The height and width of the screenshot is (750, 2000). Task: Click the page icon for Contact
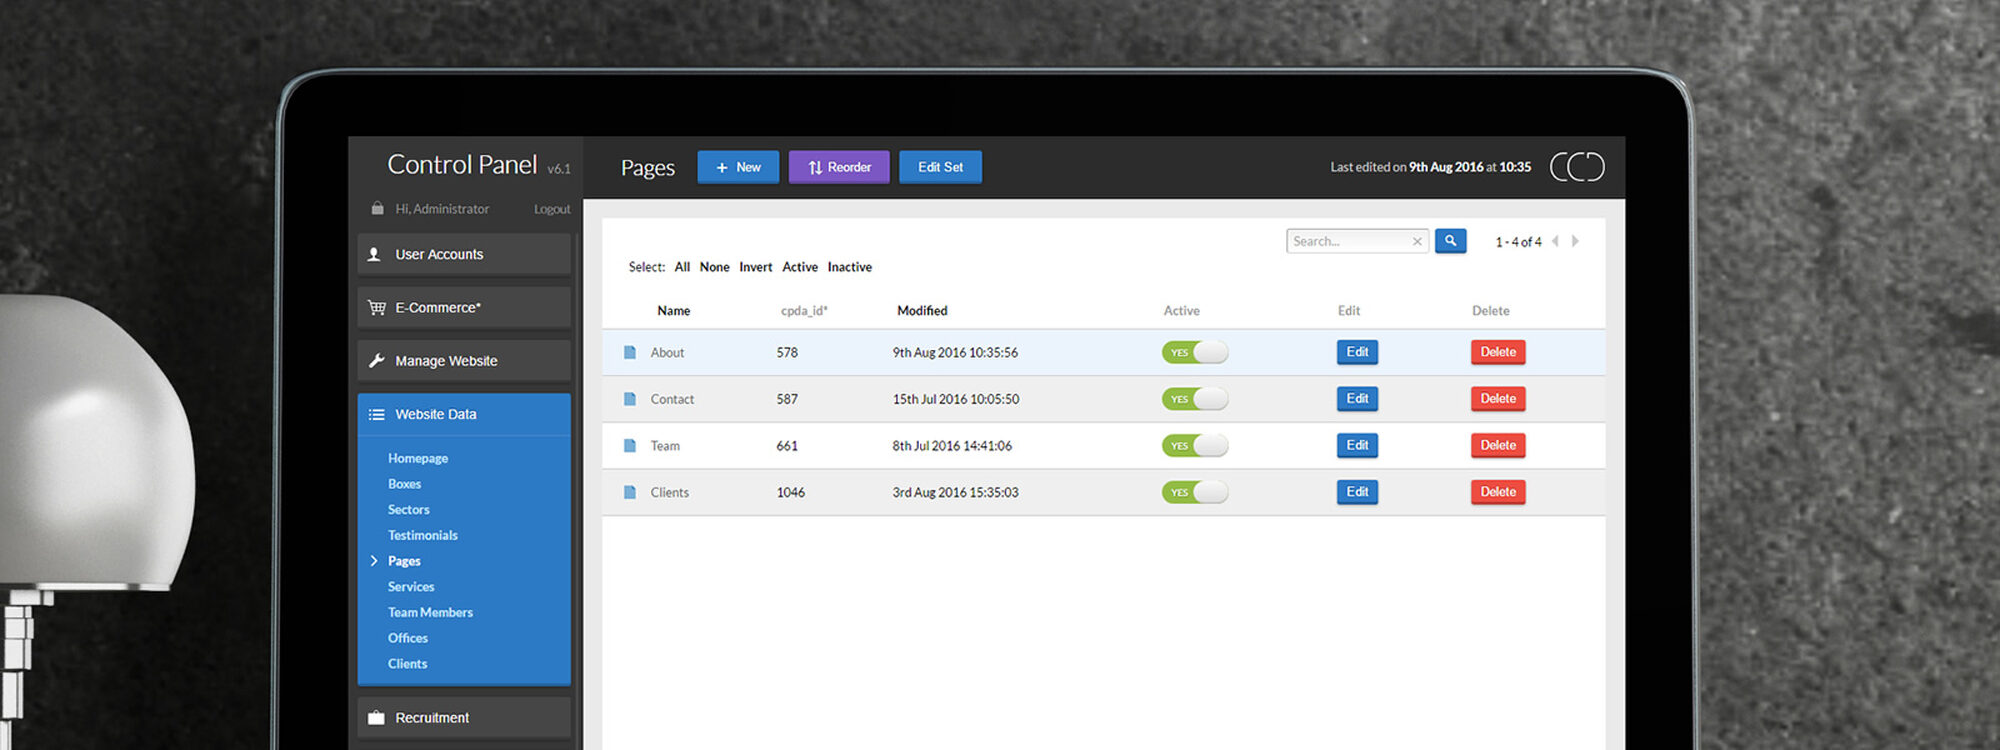tap(630, 399)
